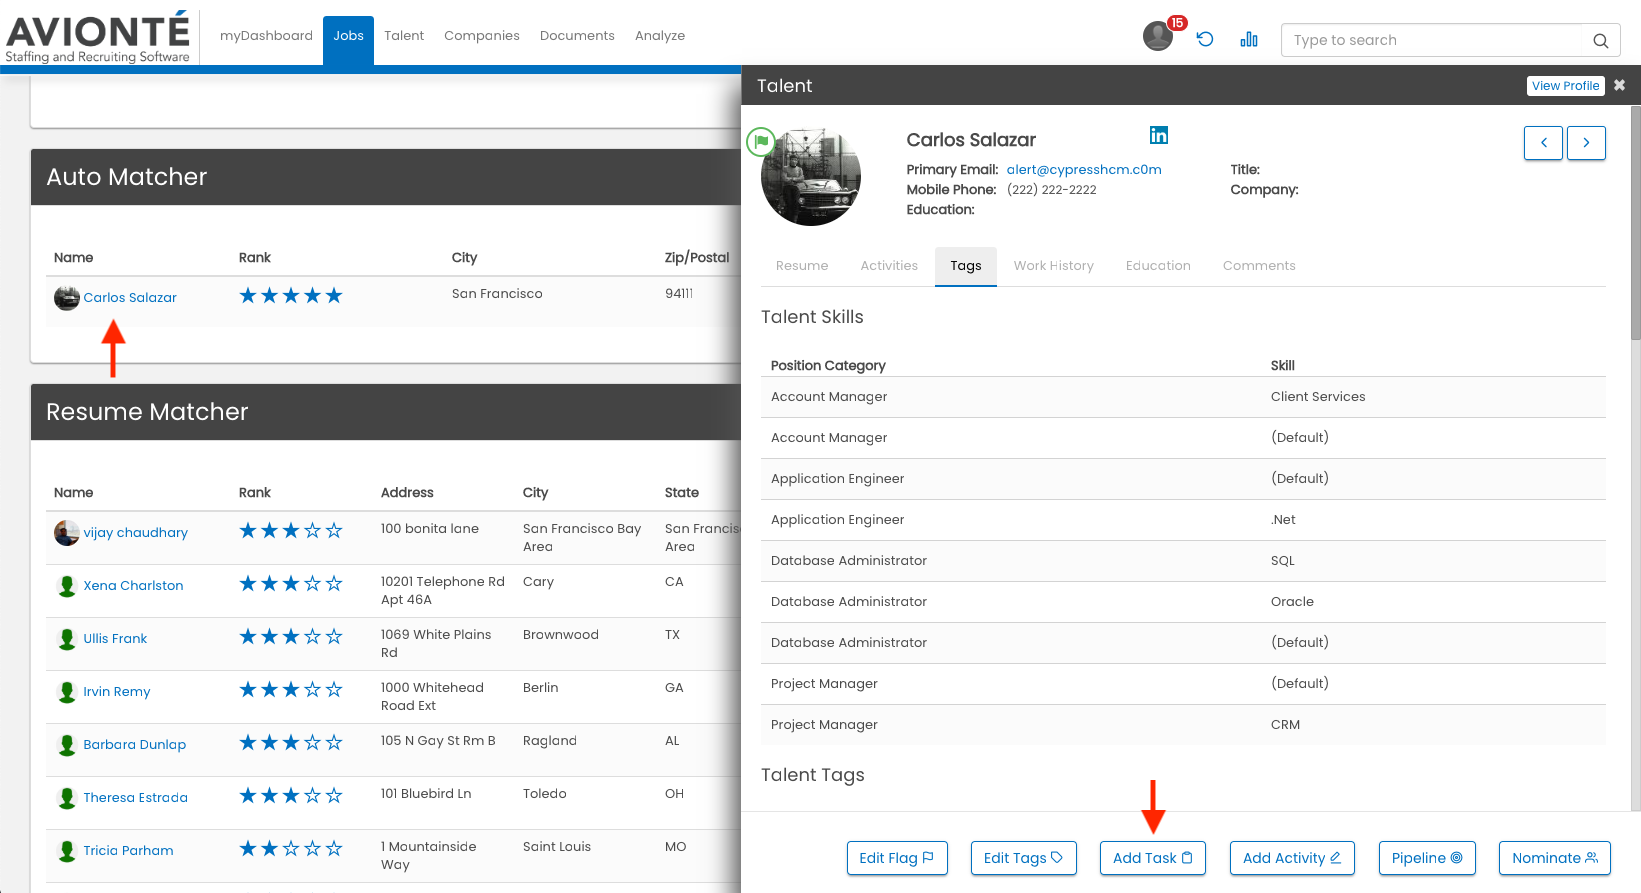This screenshot has width=1641, height=893.
Task: Open the Companies menu
Action: 482,36
